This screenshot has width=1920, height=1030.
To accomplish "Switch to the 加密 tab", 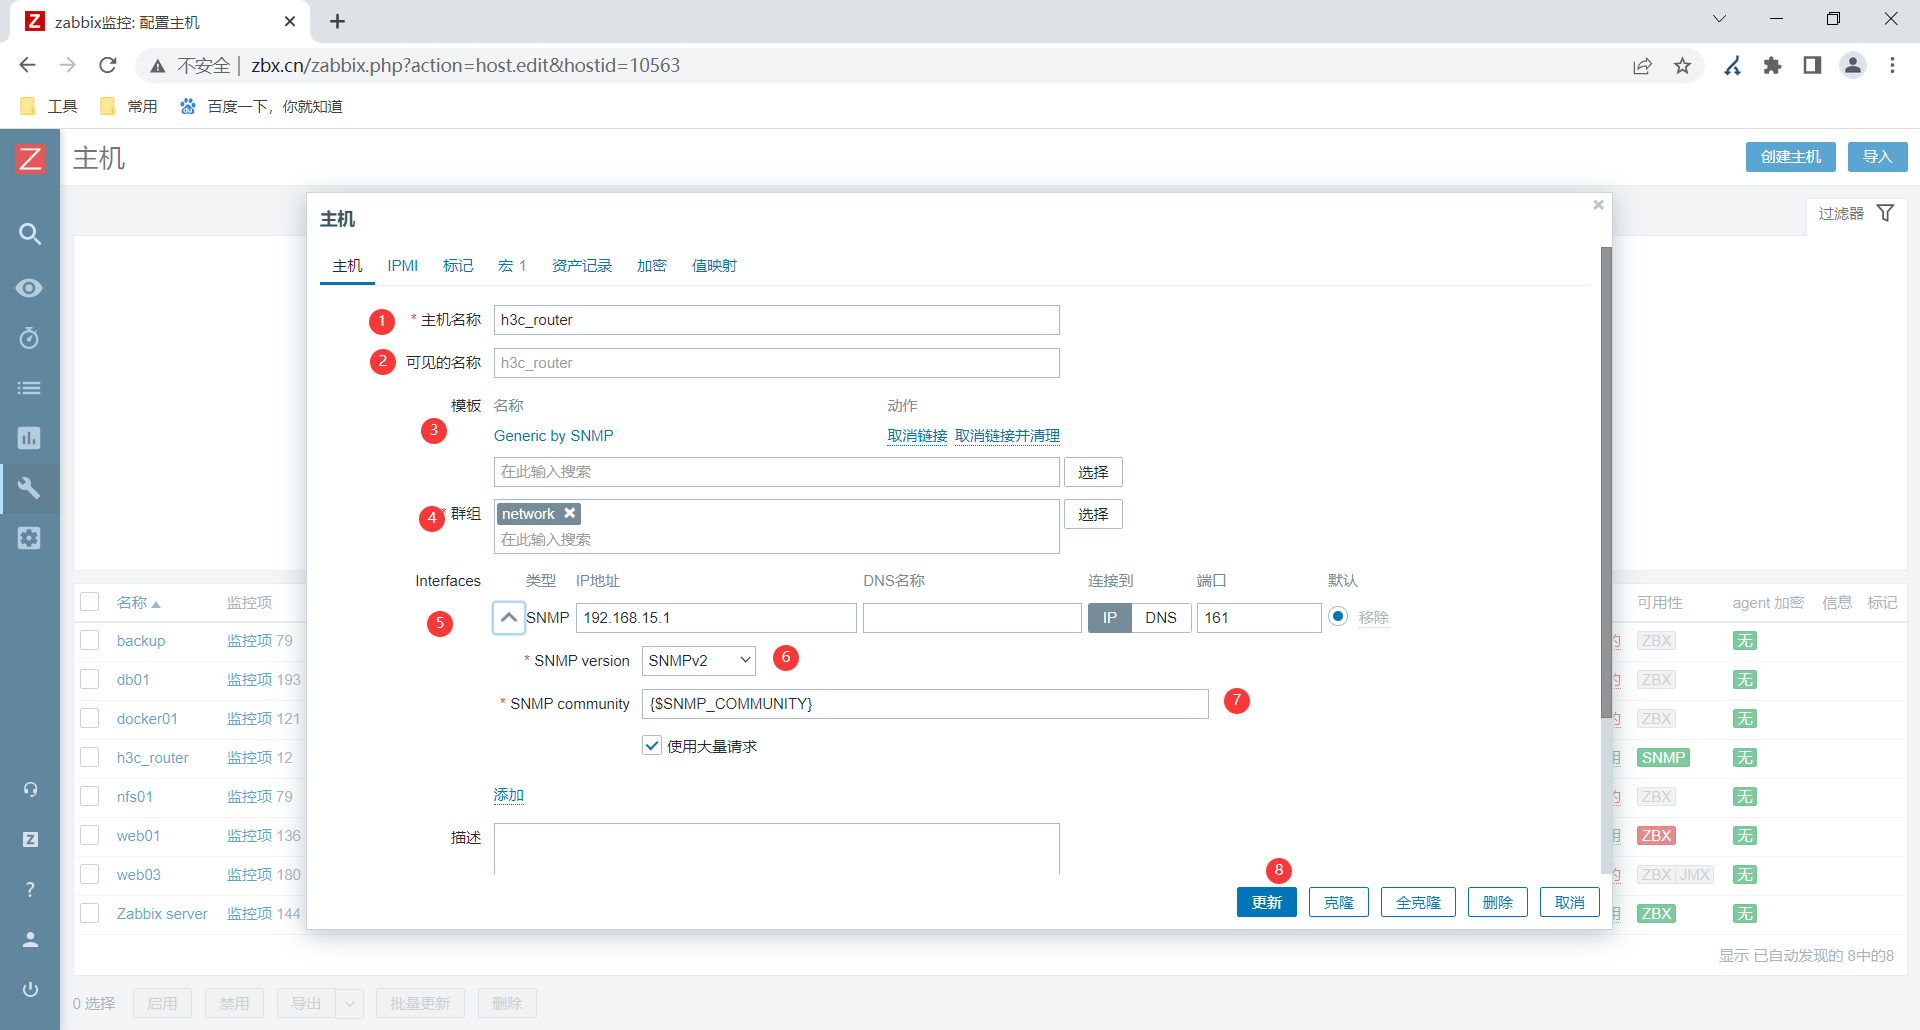I will coord(652,266).
